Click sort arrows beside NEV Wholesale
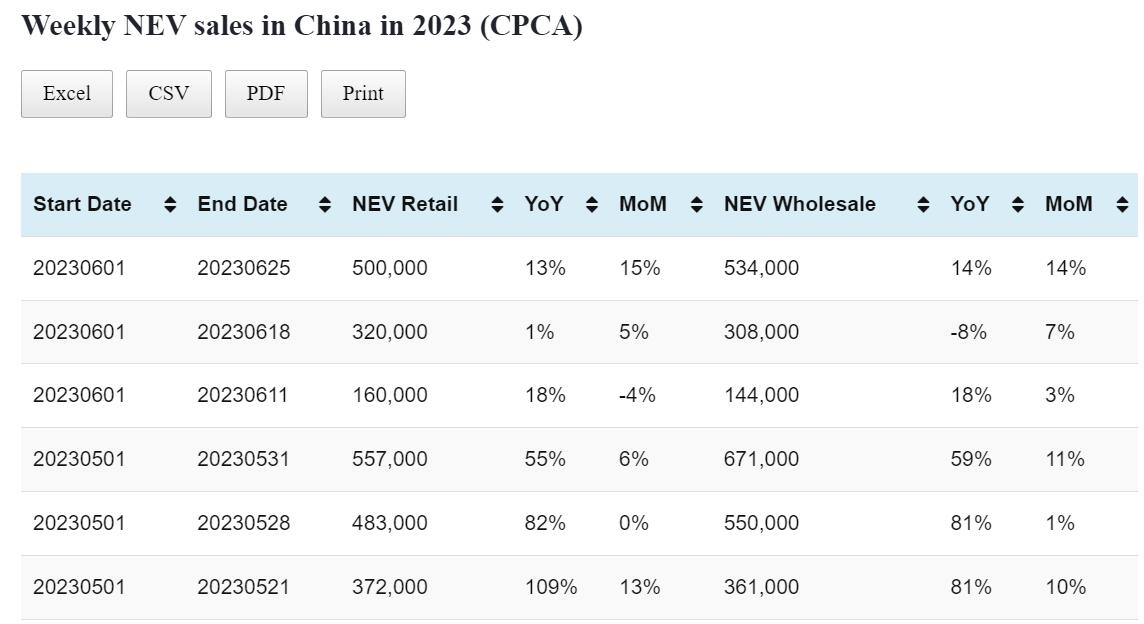The width and height of the screenshot is (1144, 624). tap(923, 205)
